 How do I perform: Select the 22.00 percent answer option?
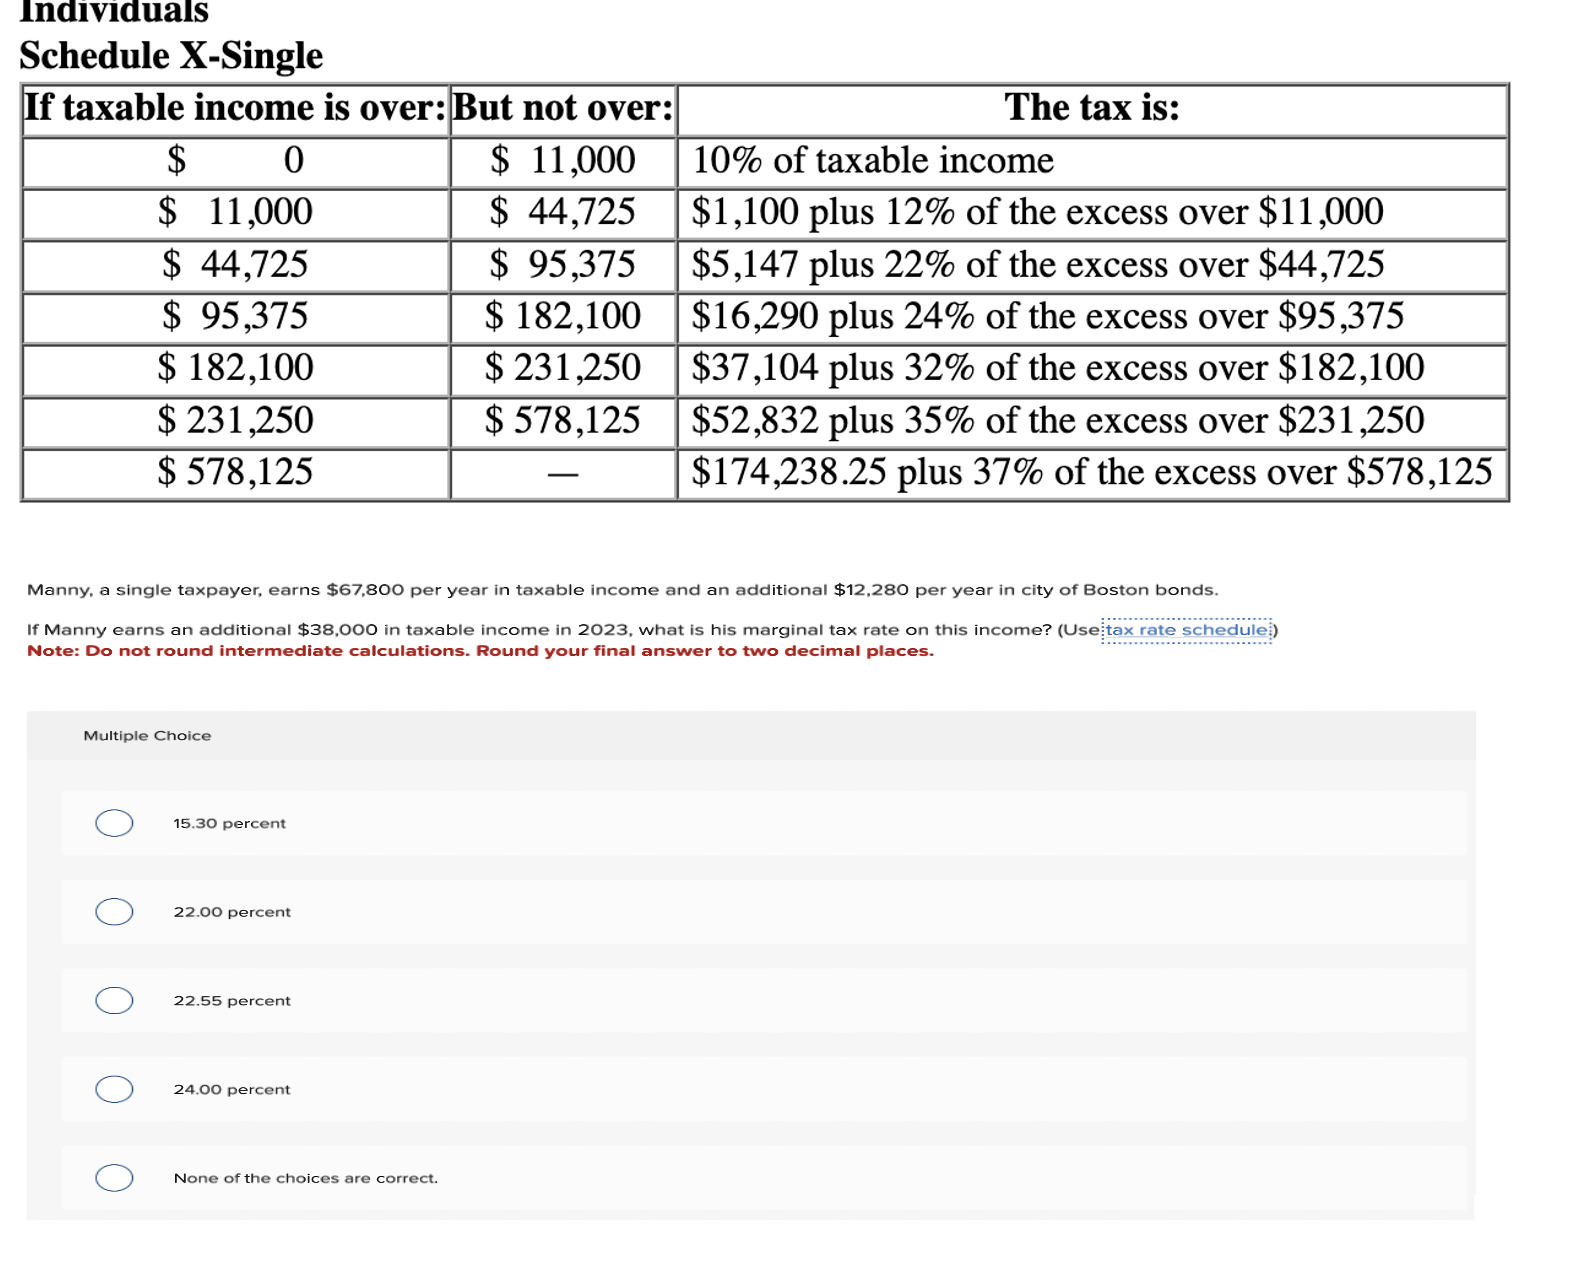tap(113, 911)
